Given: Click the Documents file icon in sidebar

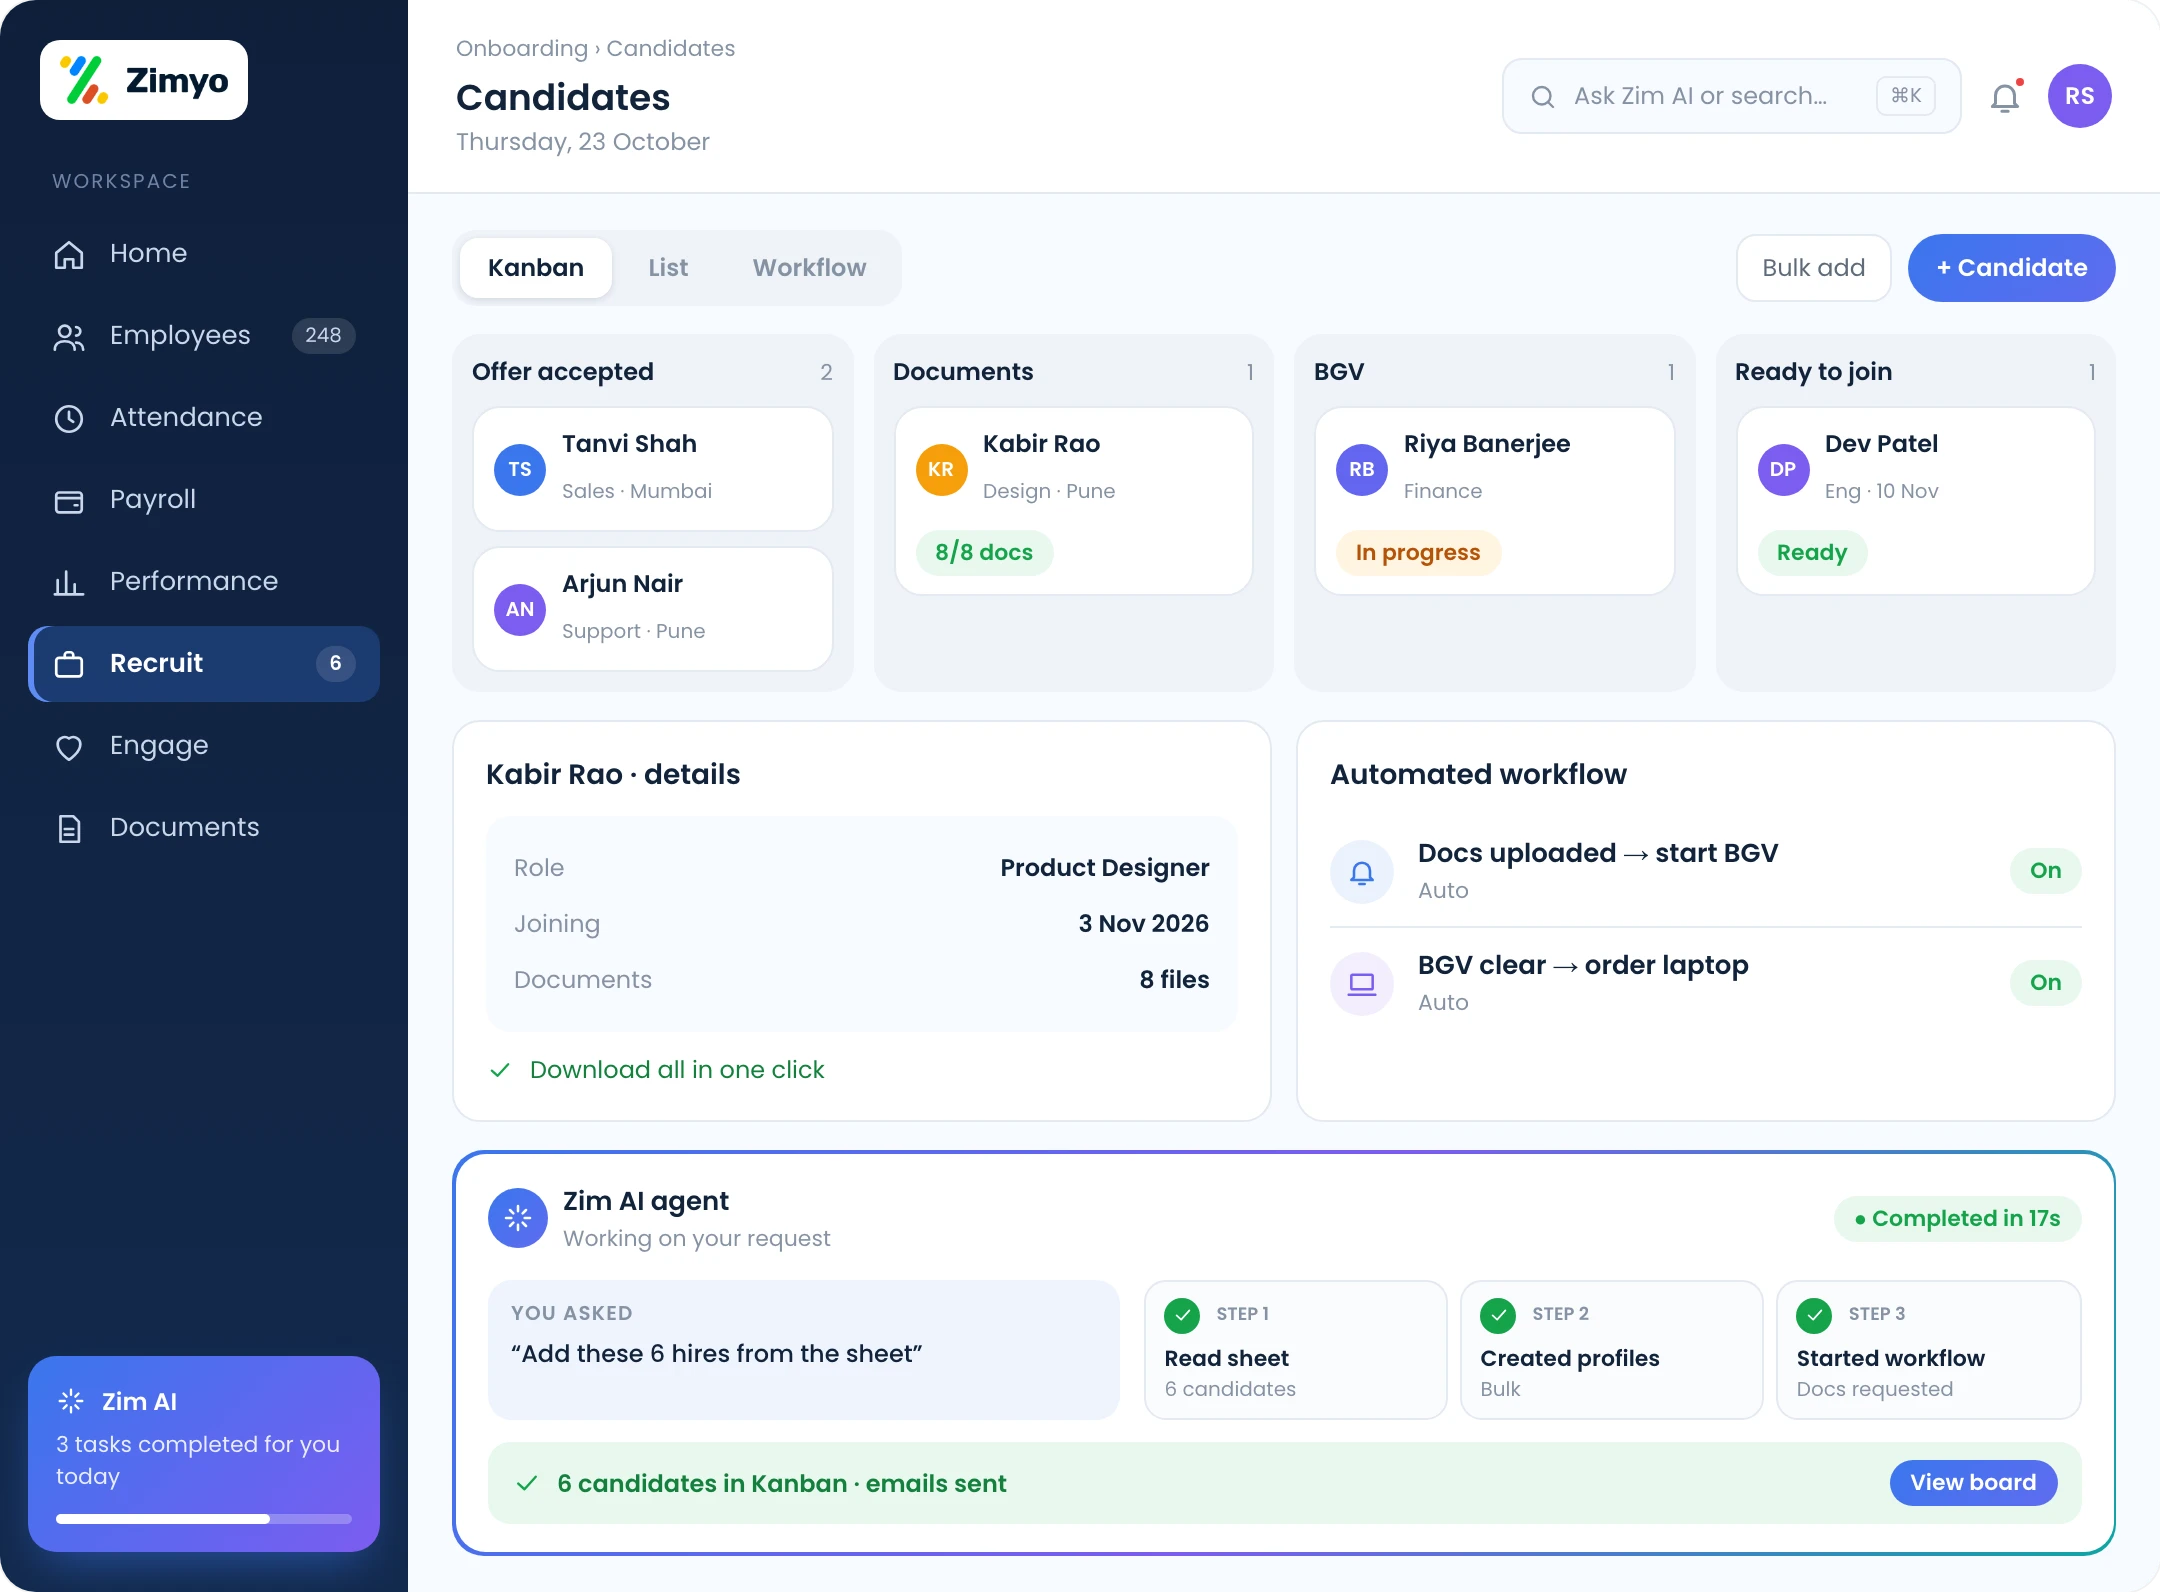Looking at the screenshot, I should [x=69, y=828].
